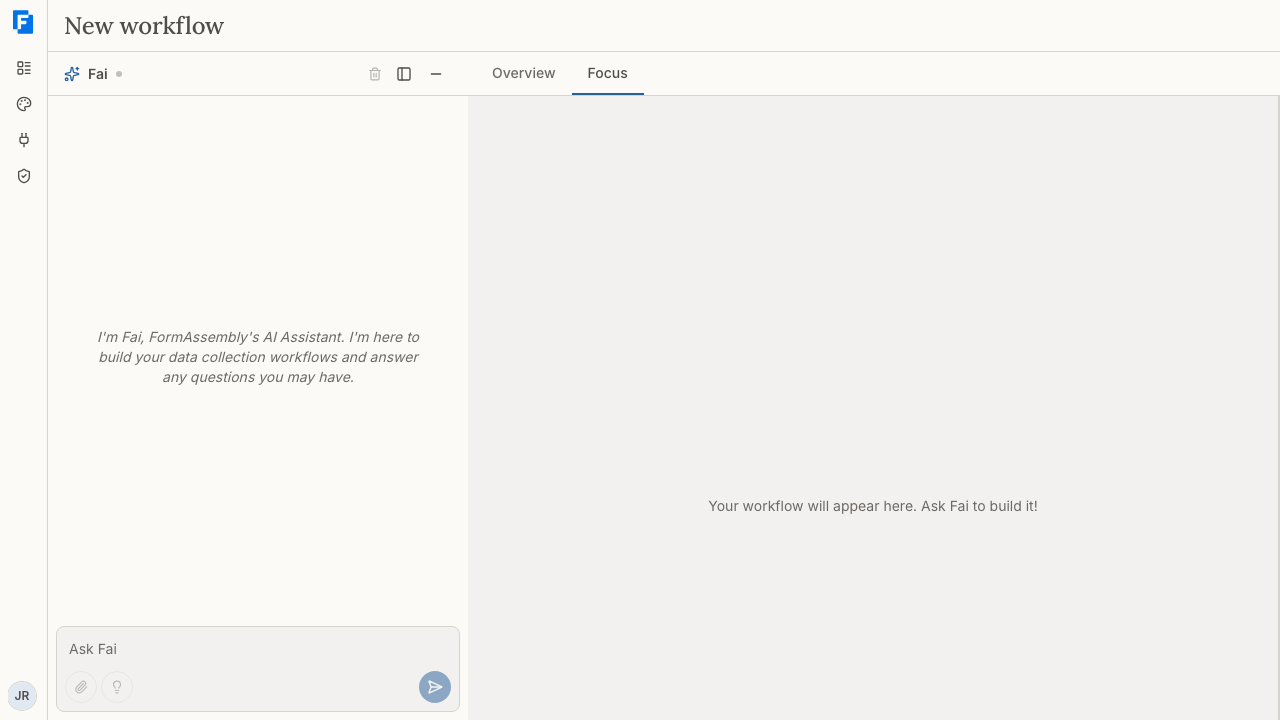Open the security shield sidebar icon
This screenshot has height=720, width=1280.
coord(24,176)
